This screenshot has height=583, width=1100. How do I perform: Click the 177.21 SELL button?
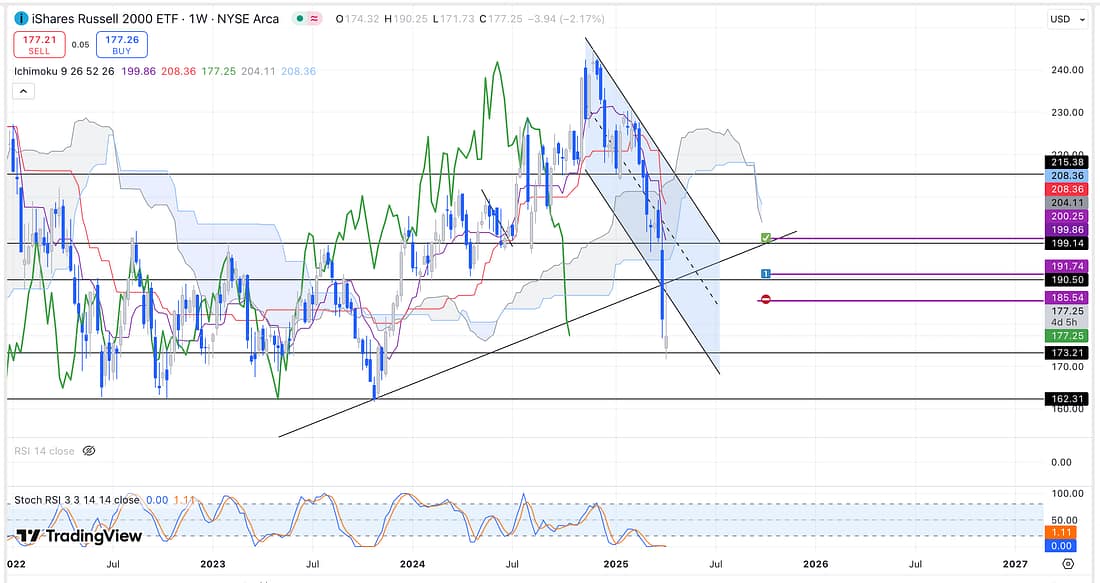coord(37,44)
